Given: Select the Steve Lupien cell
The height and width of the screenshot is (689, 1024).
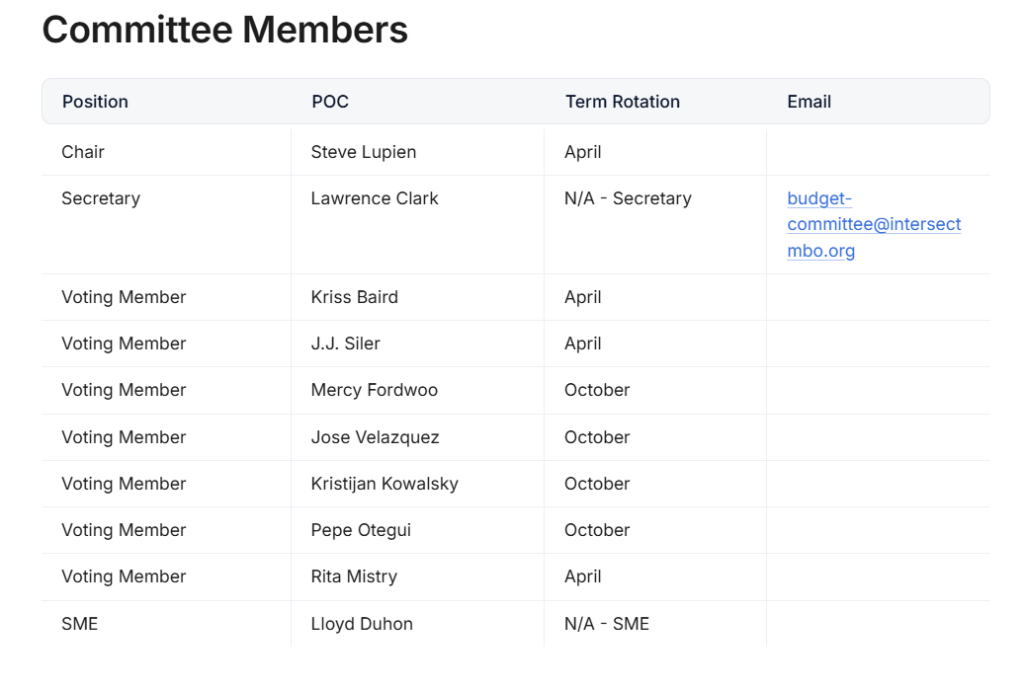Looking at the screenshot, I should [x=363, y=152].
